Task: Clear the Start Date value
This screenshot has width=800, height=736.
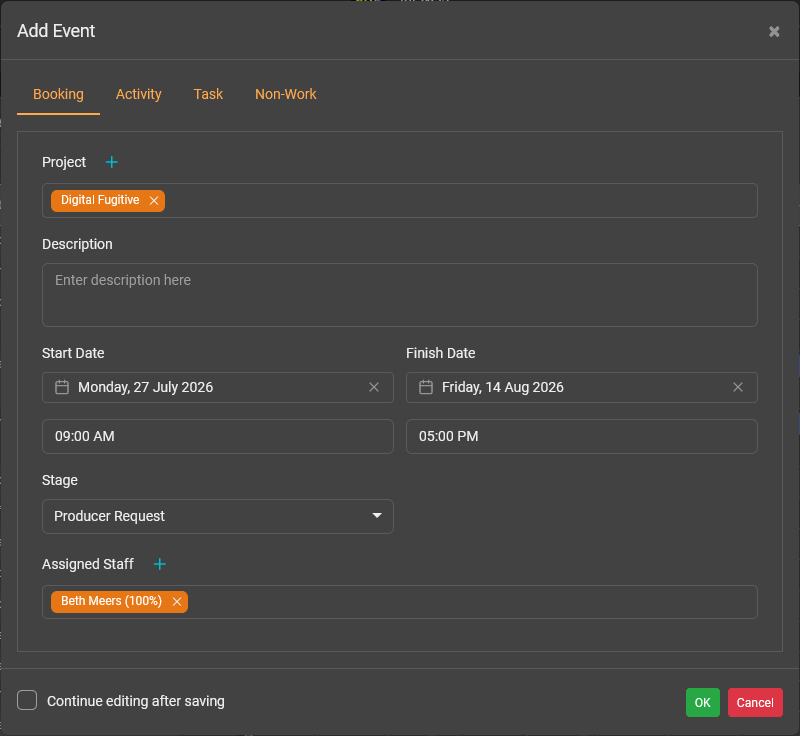Action: point(374,387)
